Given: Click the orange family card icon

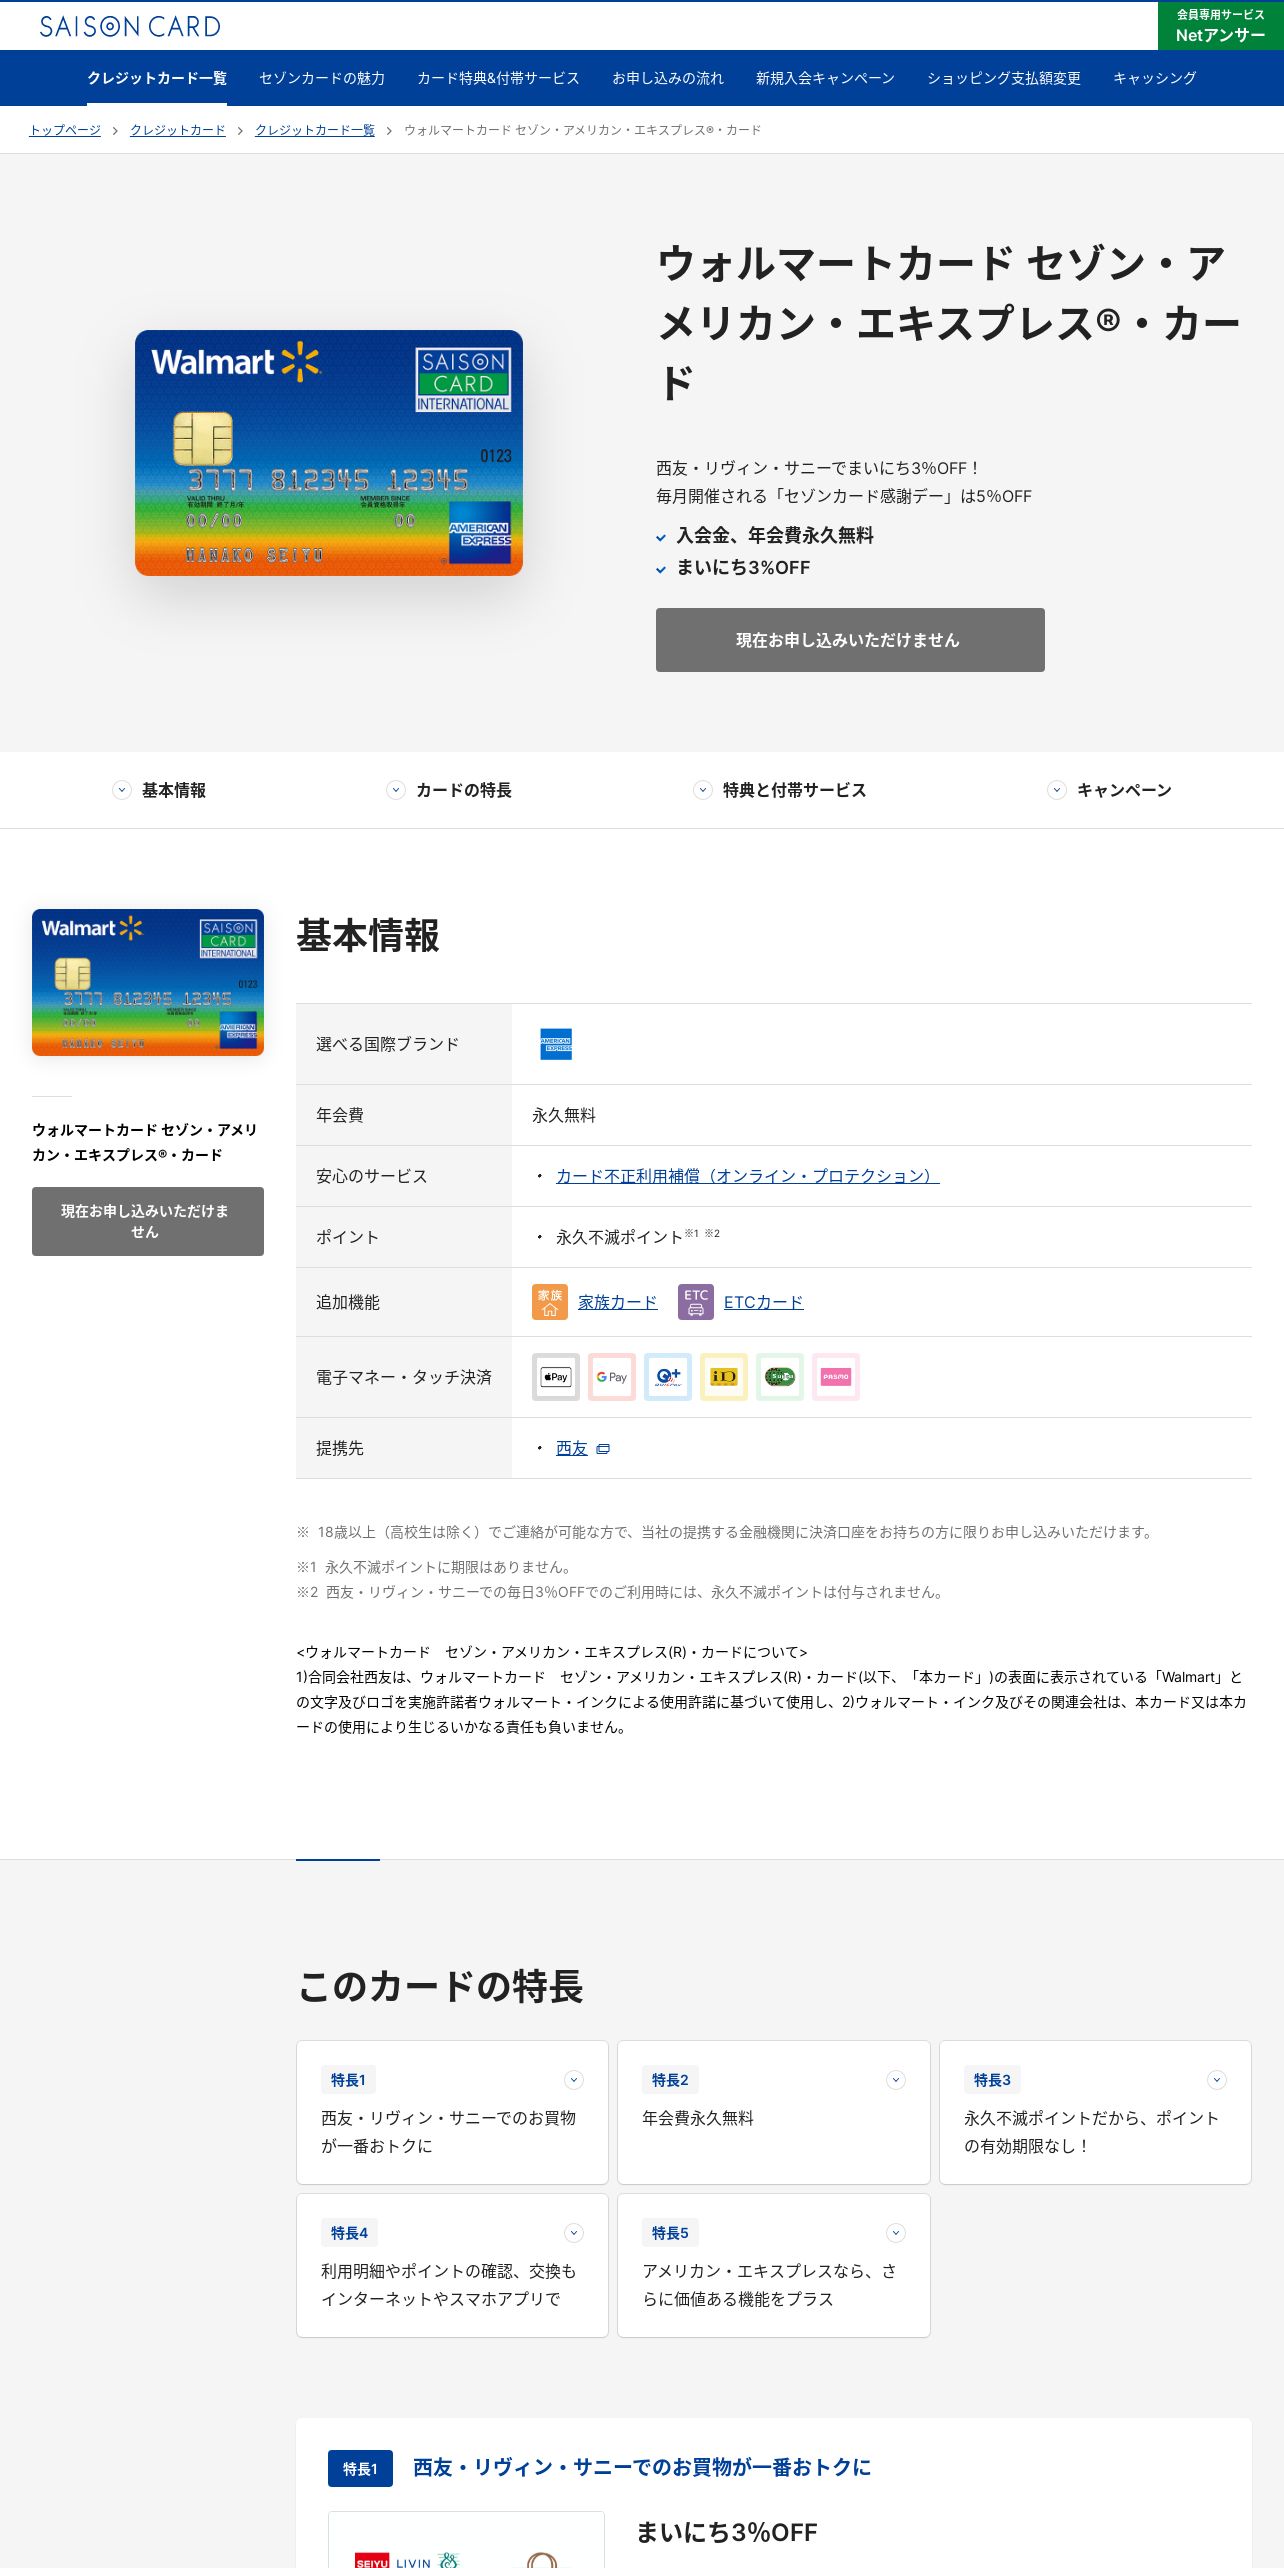Looking at the screenshot, I should (550, 1302).
